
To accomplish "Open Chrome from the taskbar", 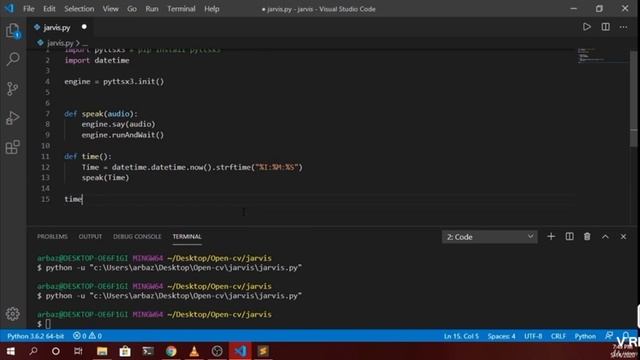I will coord(171,351).
